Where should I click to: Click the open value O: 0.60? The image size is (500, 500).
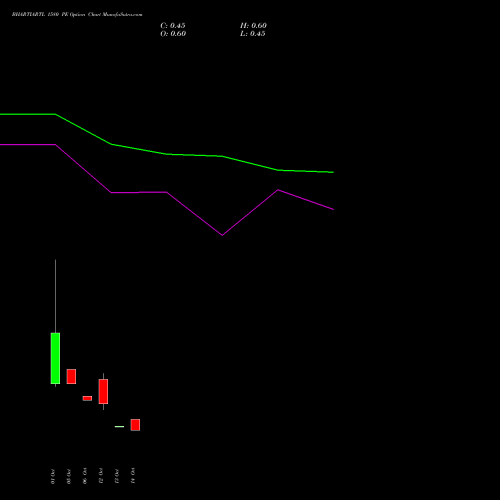pos(173,34)
